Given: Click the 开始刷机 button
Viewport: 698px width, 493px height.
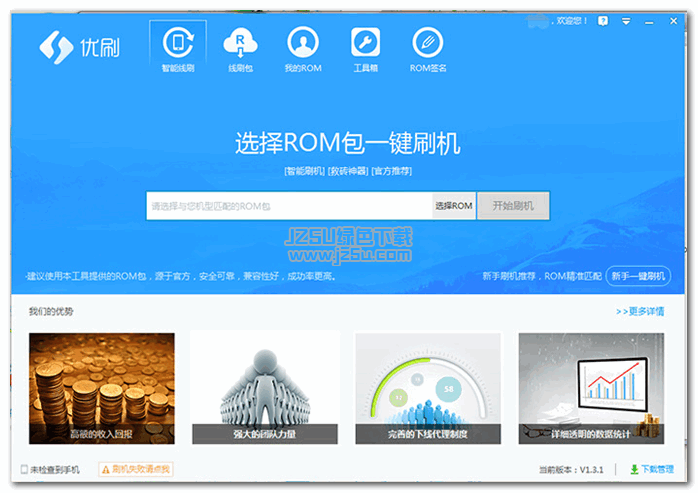Looking at the screenshot, I should coord(513,206).
